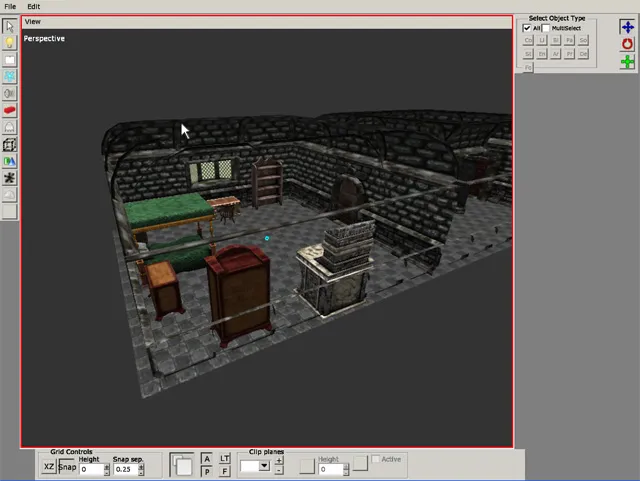
Task: Pick the red brick object tool
Action: tap(9, 110)
